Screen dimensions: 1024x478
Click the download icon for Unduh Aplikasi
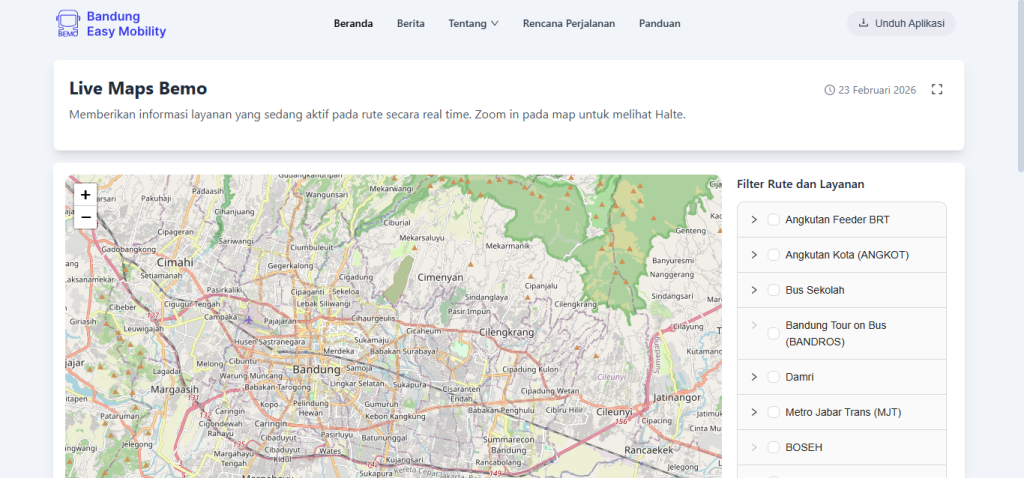click(x=863, y=23)
